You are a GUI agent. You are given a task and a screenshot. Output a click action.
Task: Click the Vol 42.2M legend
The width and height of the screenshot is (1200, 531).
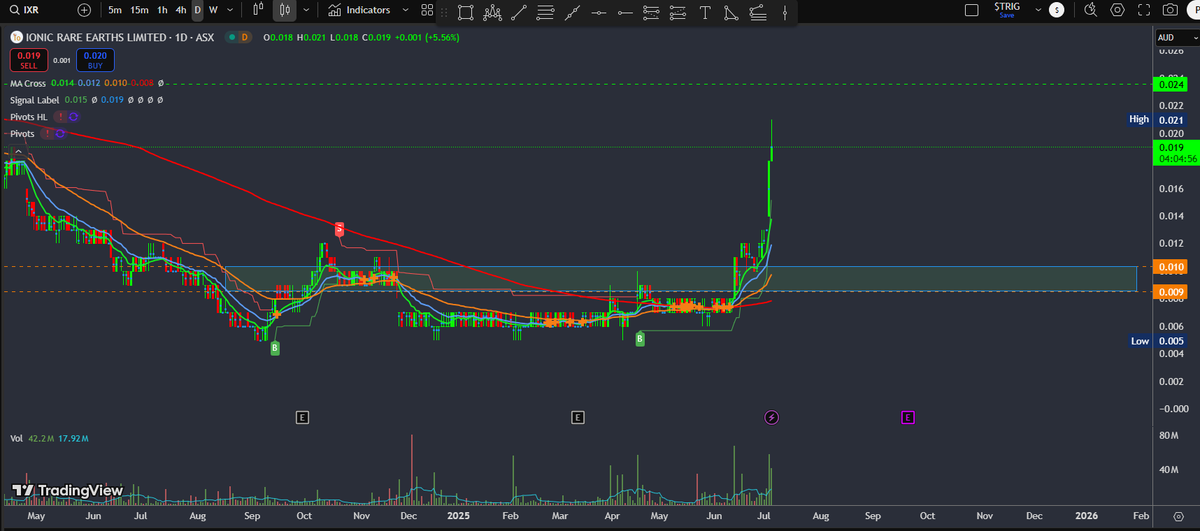(49, 439)
